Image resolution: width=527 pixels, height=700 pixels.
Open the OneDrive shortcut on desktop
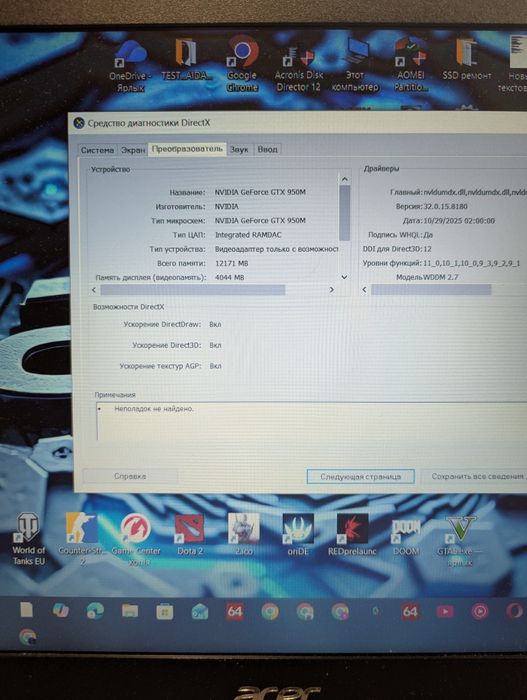click(130, 65)
